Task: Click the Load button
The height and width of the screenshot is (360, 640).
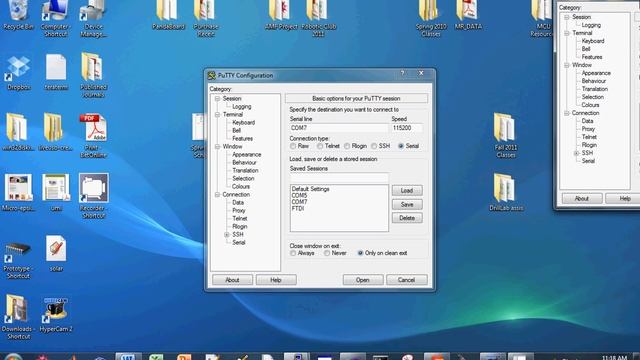Action: click(x=407, y=191)
